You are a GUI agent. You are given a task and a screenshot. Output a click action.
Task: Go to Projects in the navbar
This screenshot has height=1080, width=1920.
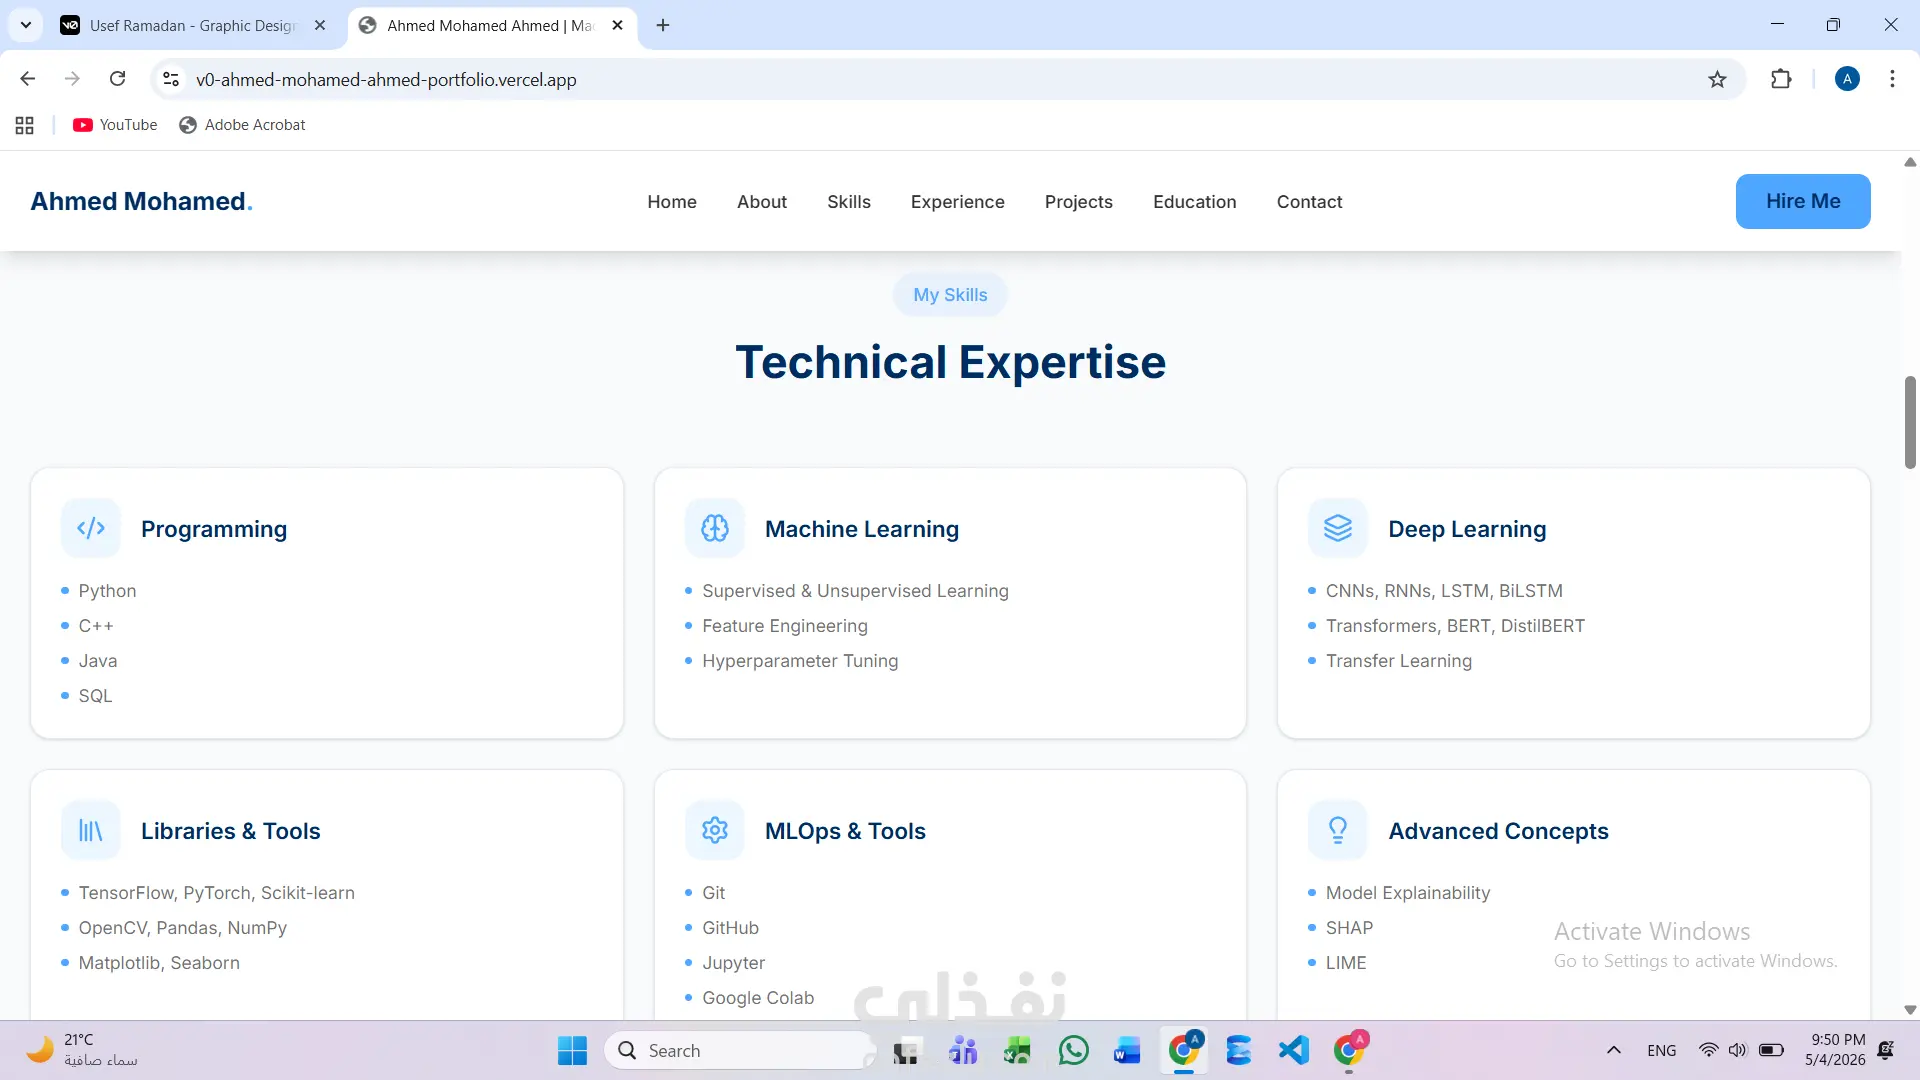coord(1079,202)
